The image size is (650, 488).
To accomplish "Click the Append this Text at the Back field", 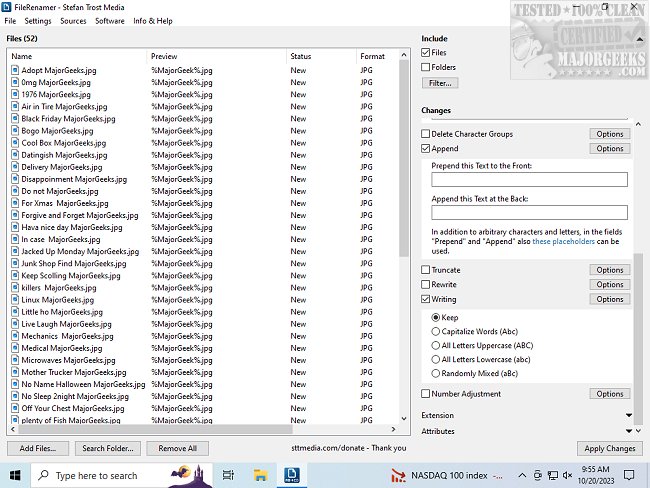I will [x=529, y=213].
